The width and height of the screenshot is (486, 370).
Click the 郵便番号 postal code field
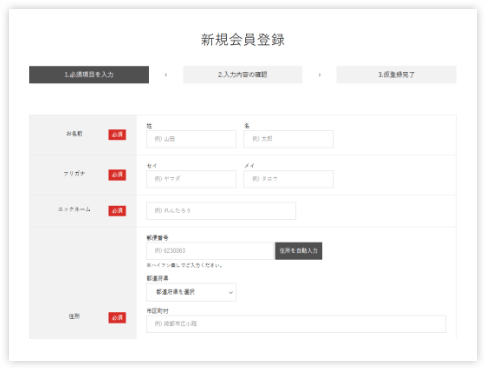[210, 251]
